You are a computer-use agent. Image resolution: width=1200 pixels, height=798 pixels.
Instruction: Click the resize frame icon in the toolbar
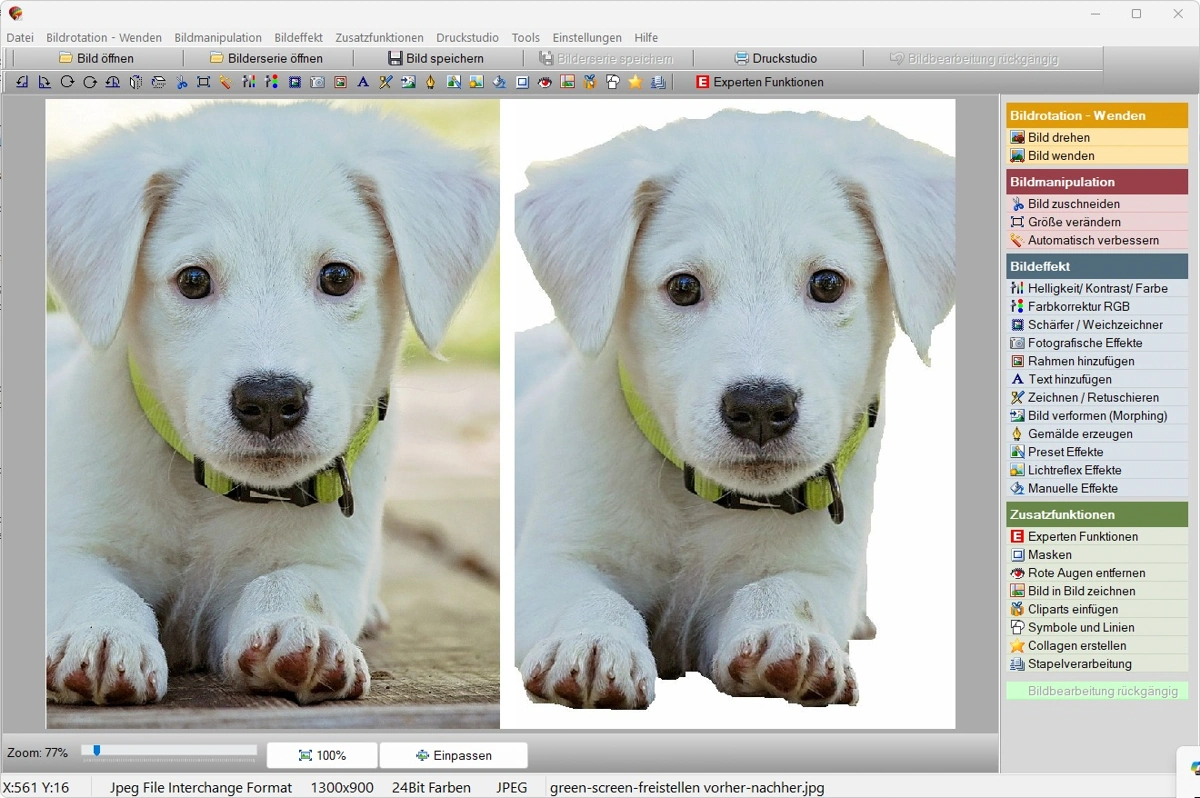pyautogui.click(x=203, y=82)
